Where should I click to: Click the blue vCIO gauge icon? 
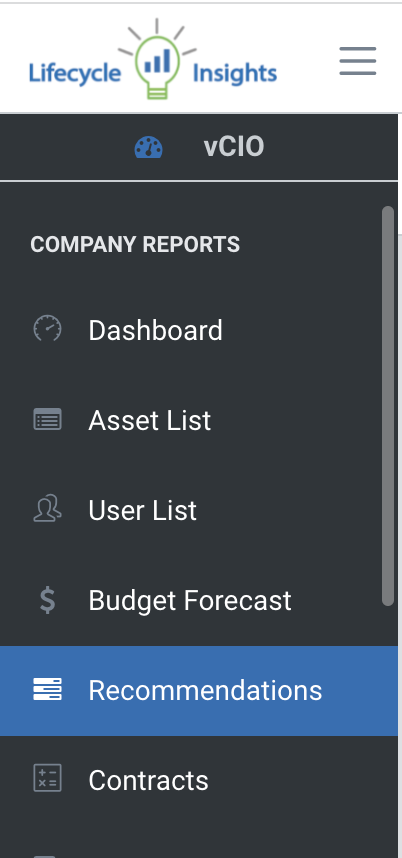coord(149,147)
